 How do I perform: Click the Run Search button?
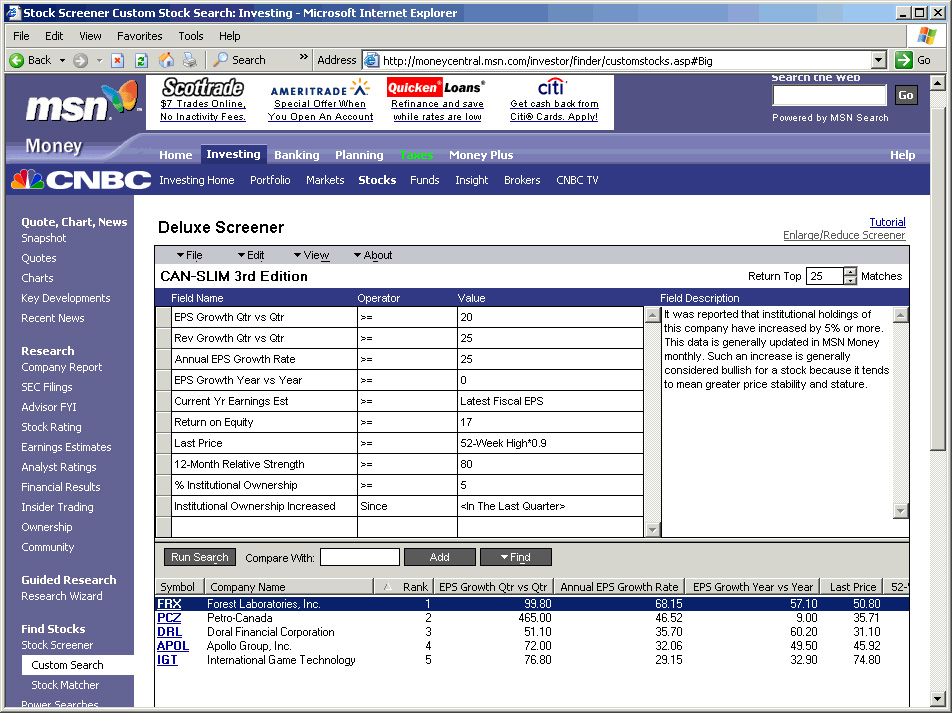[199, 557]
